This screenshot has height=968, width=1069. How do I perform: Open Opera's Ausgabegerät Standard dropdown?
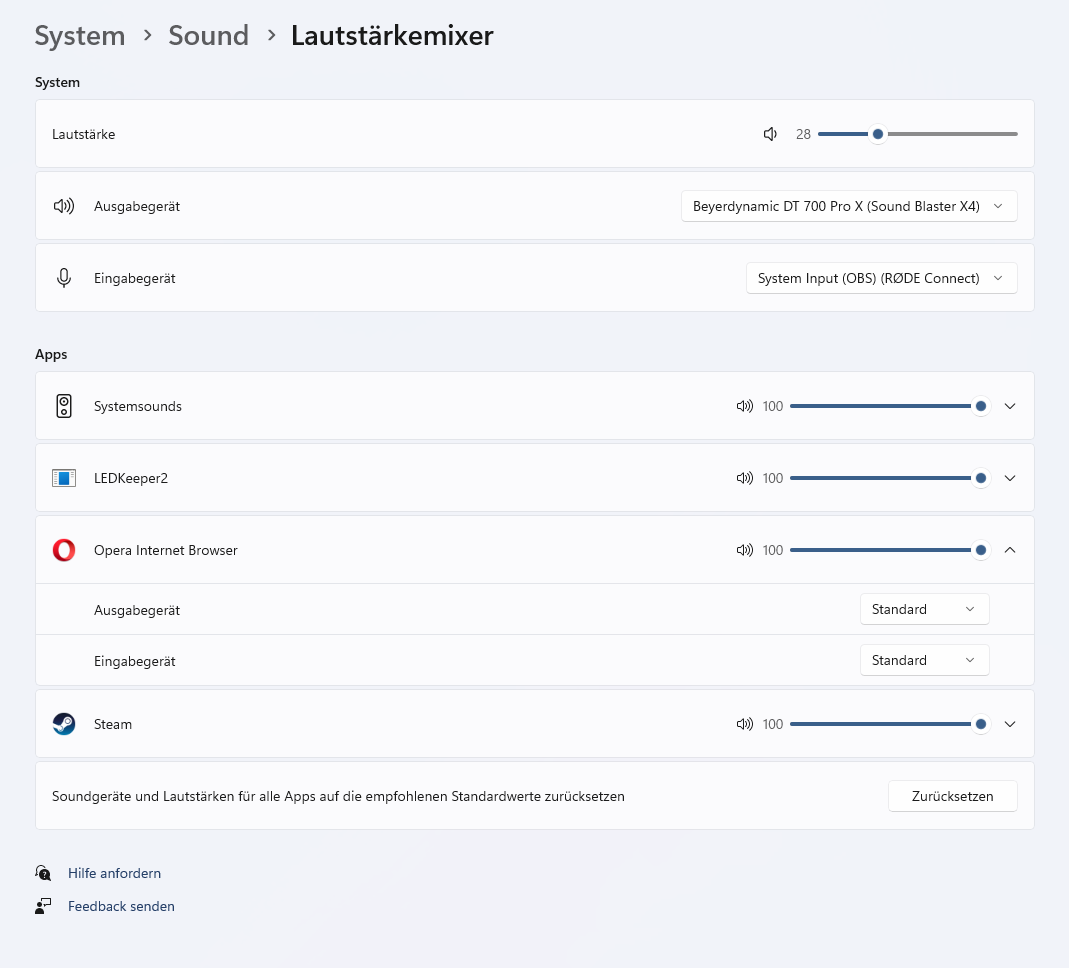tap(924, 609)
